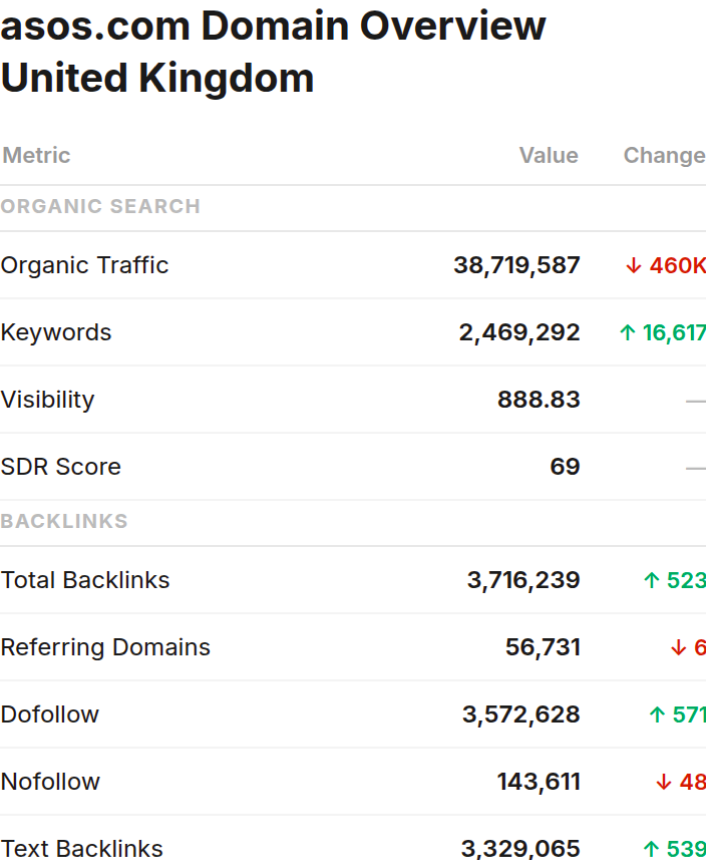The height and width of the screenshot is (860, 706).
Task: Click the Referring Domains metric label
Action: click(105, 648)
